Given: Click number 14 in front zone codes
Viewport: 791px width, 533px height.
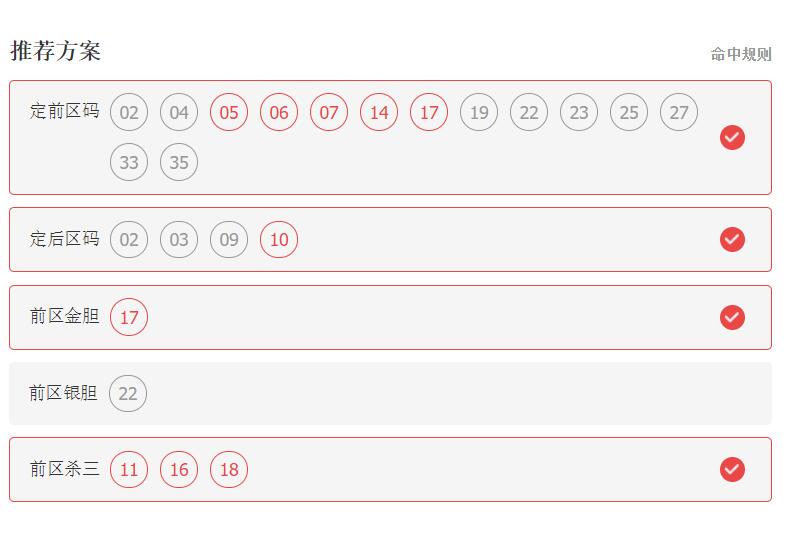Looking at the screenshot, I should coord(378,112).
